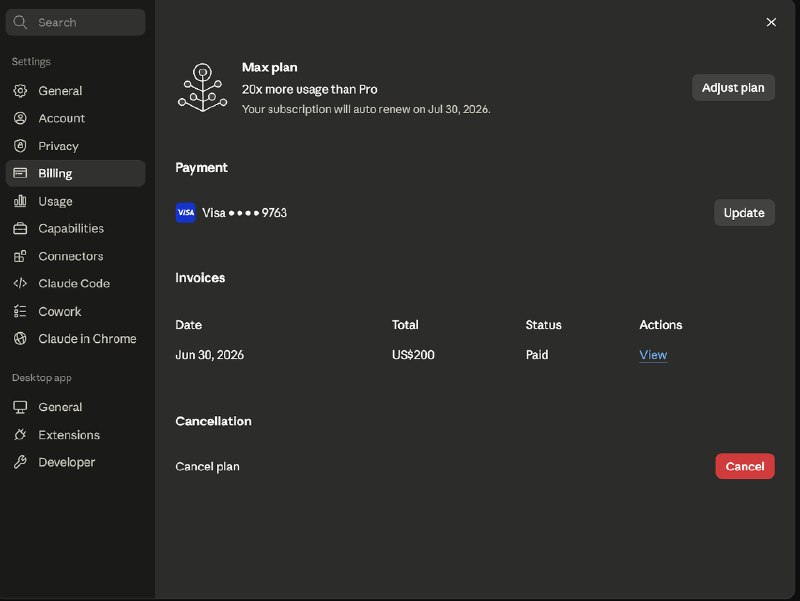
Task: Click the search magnifier icon
Action: tap(20, 22)
